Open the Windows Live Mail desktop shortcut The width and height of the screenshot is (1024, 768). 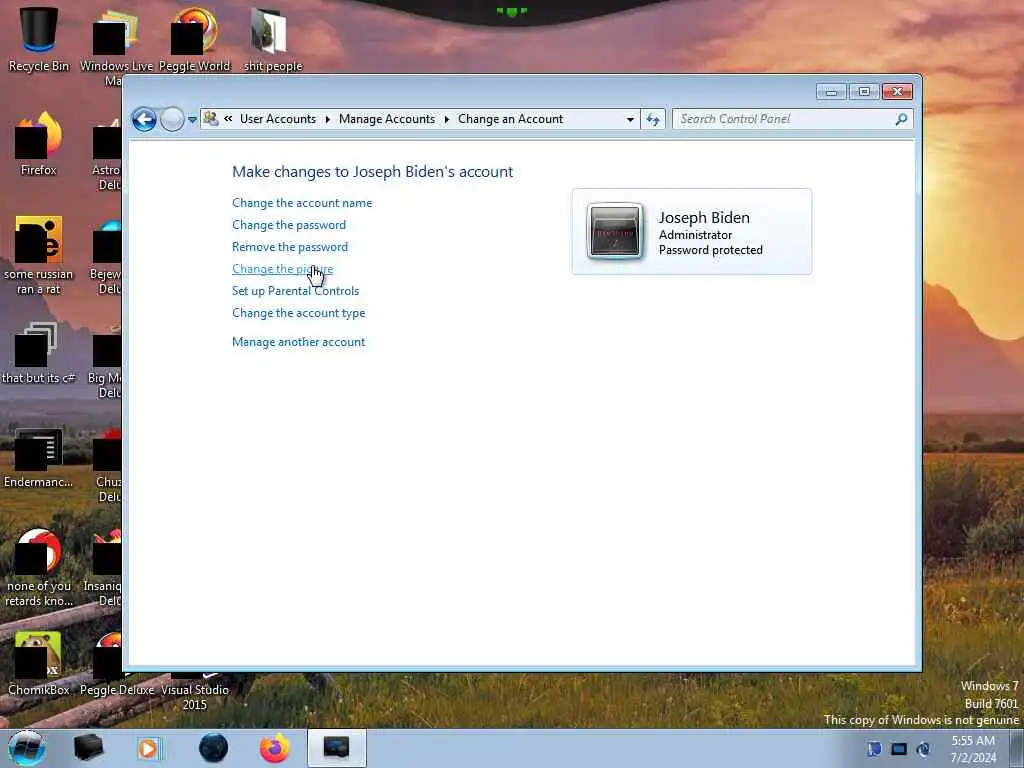[x=116, y=46]
